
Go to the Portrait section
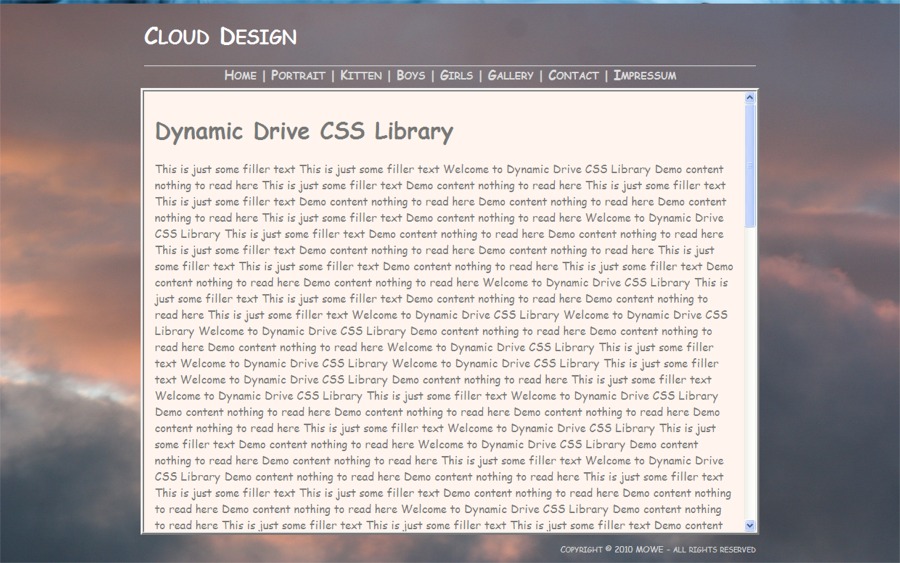[298, 75]
